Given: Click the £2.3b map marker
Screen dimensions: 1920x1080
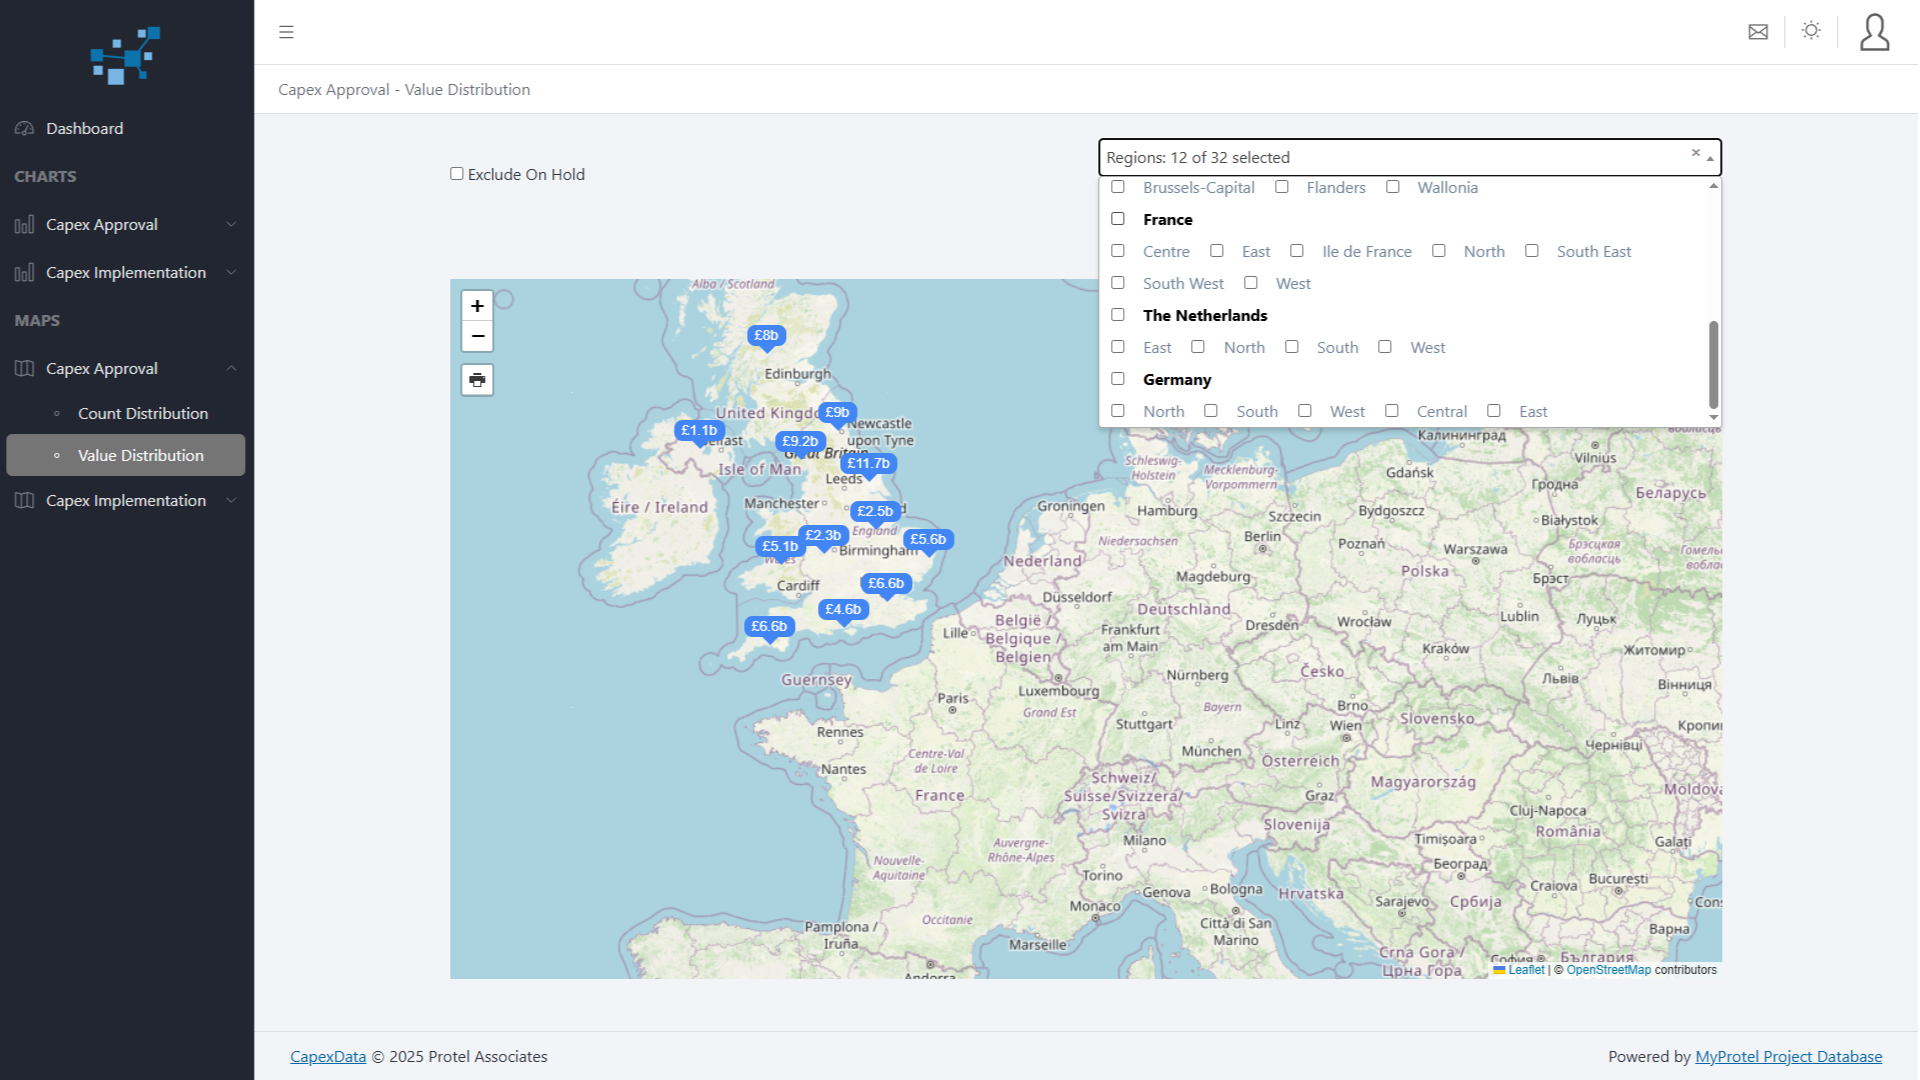Looking at the screenshot, I should [x=823, y=536].
